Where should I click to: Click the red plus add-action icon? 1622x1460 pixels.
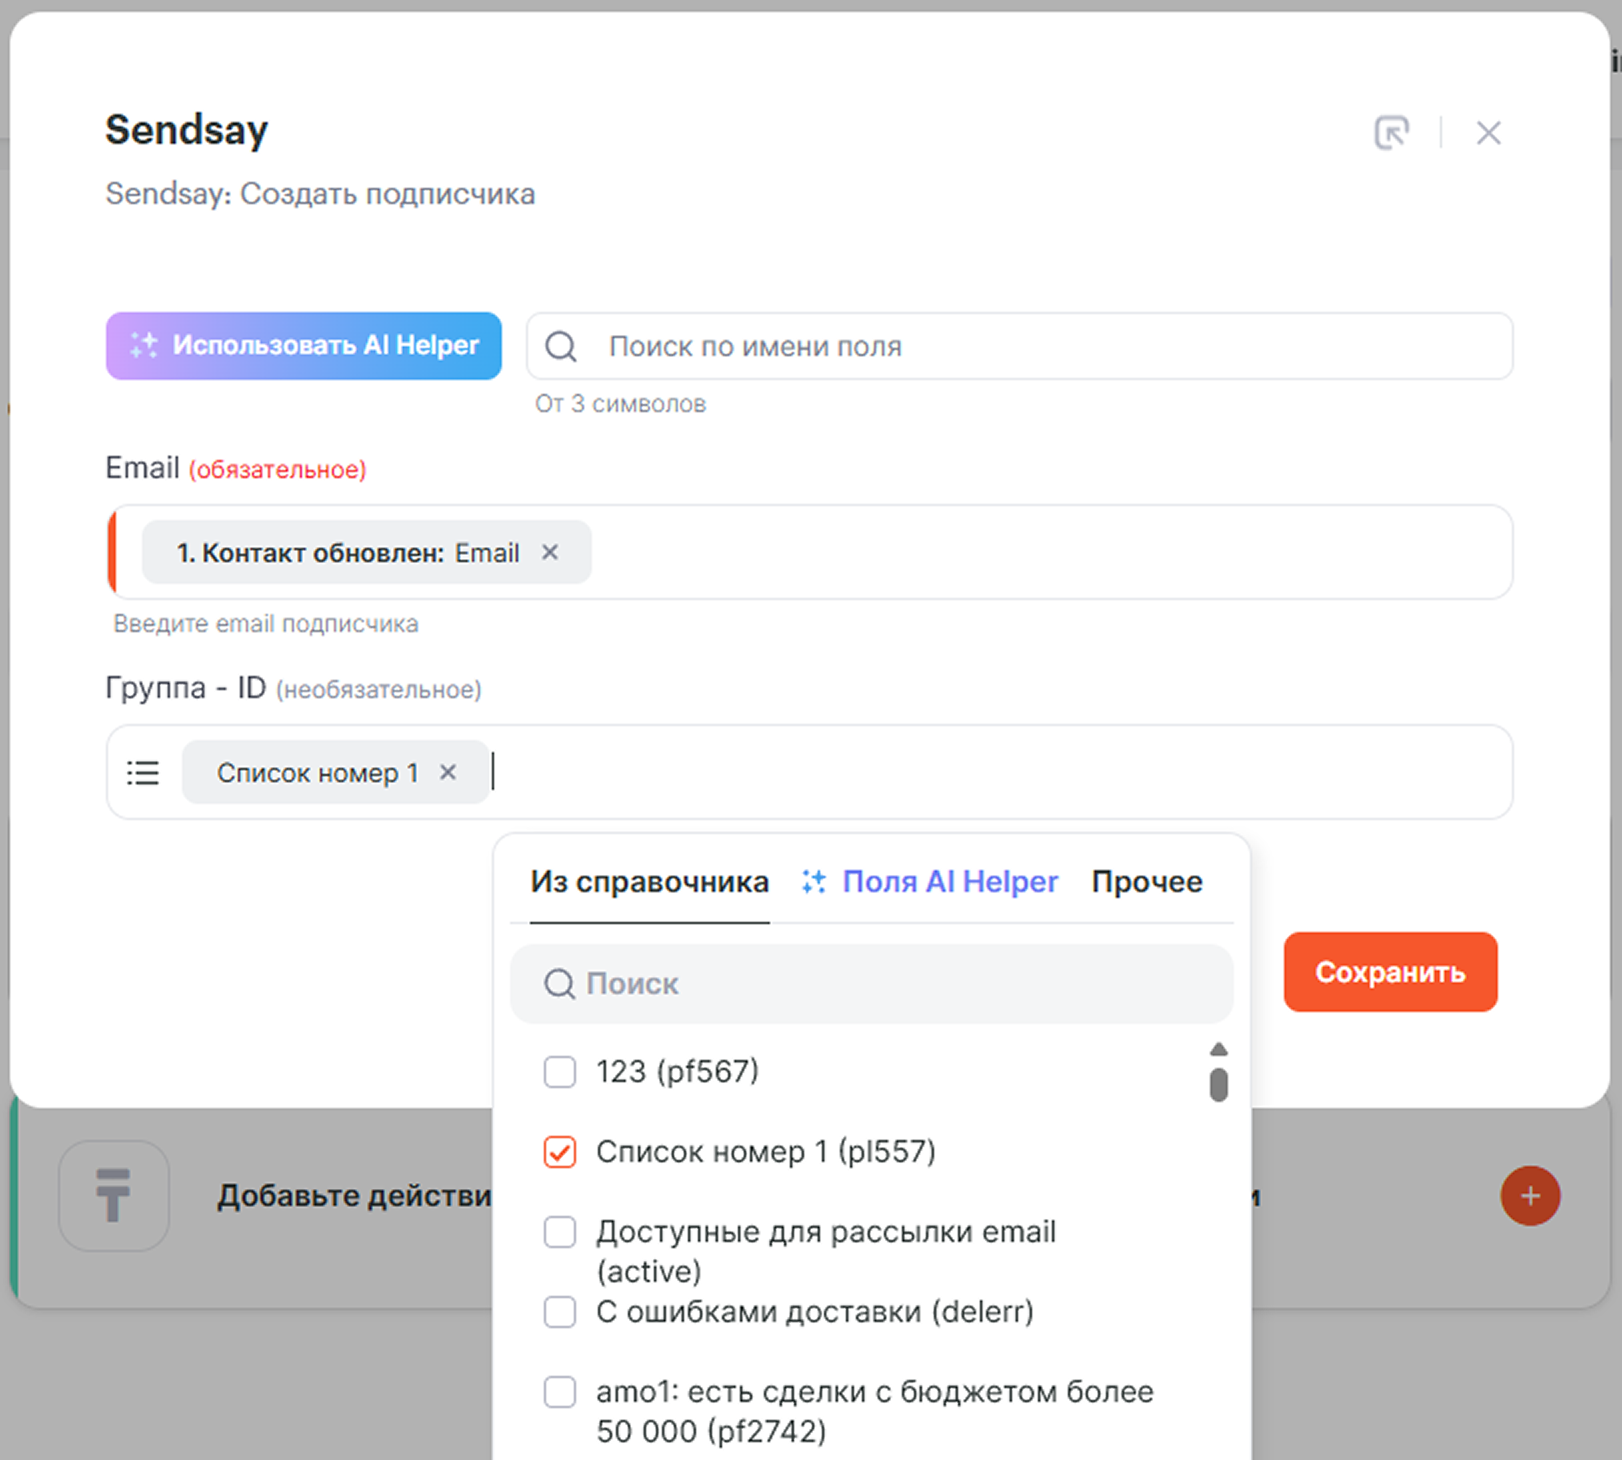(1529, 1195)
